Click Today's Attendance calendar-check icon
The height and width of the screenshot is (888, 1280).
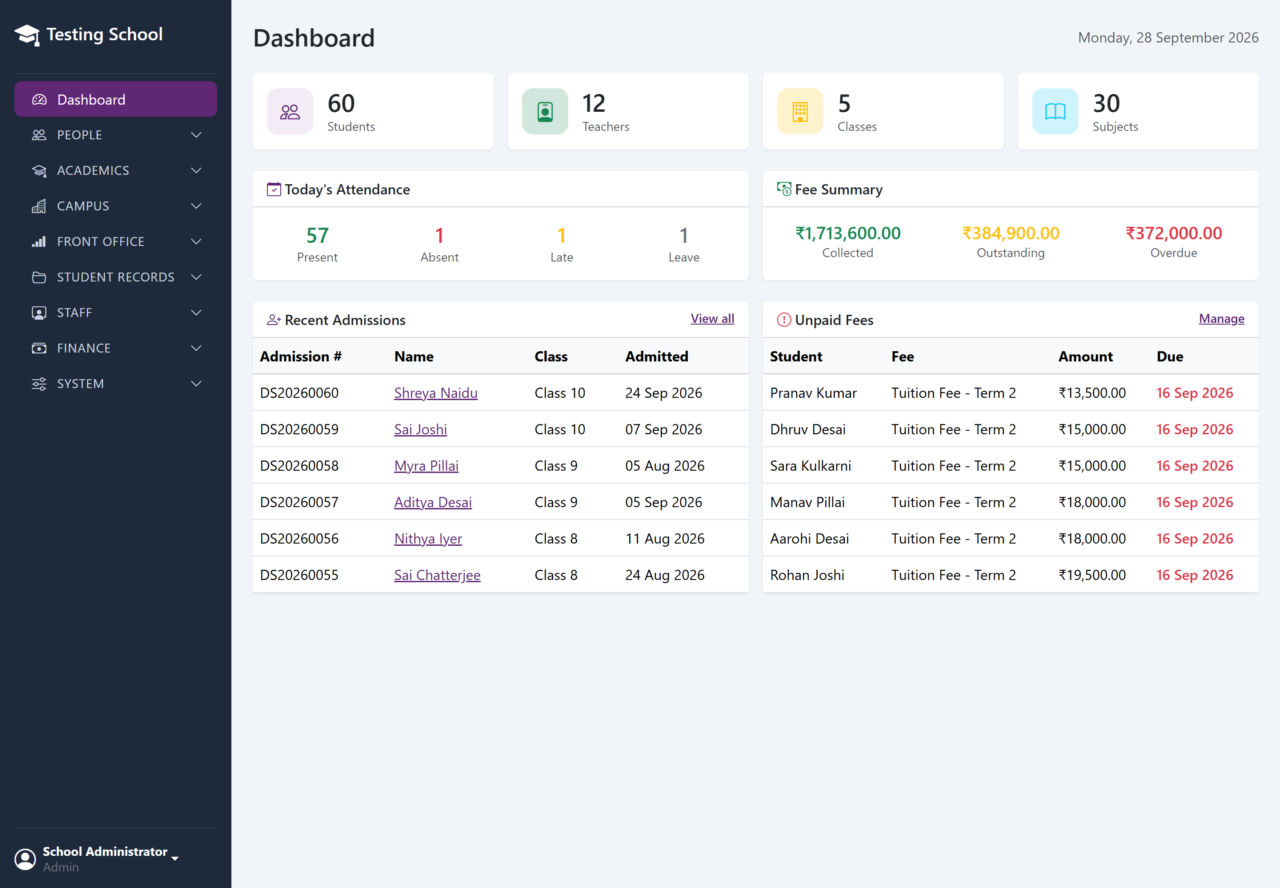coord(274,189)
